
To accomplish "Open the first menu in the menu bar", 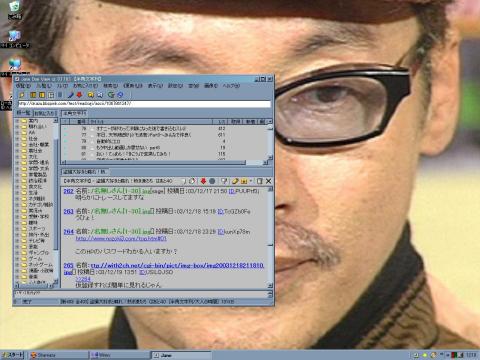I will tap(22, 86).
